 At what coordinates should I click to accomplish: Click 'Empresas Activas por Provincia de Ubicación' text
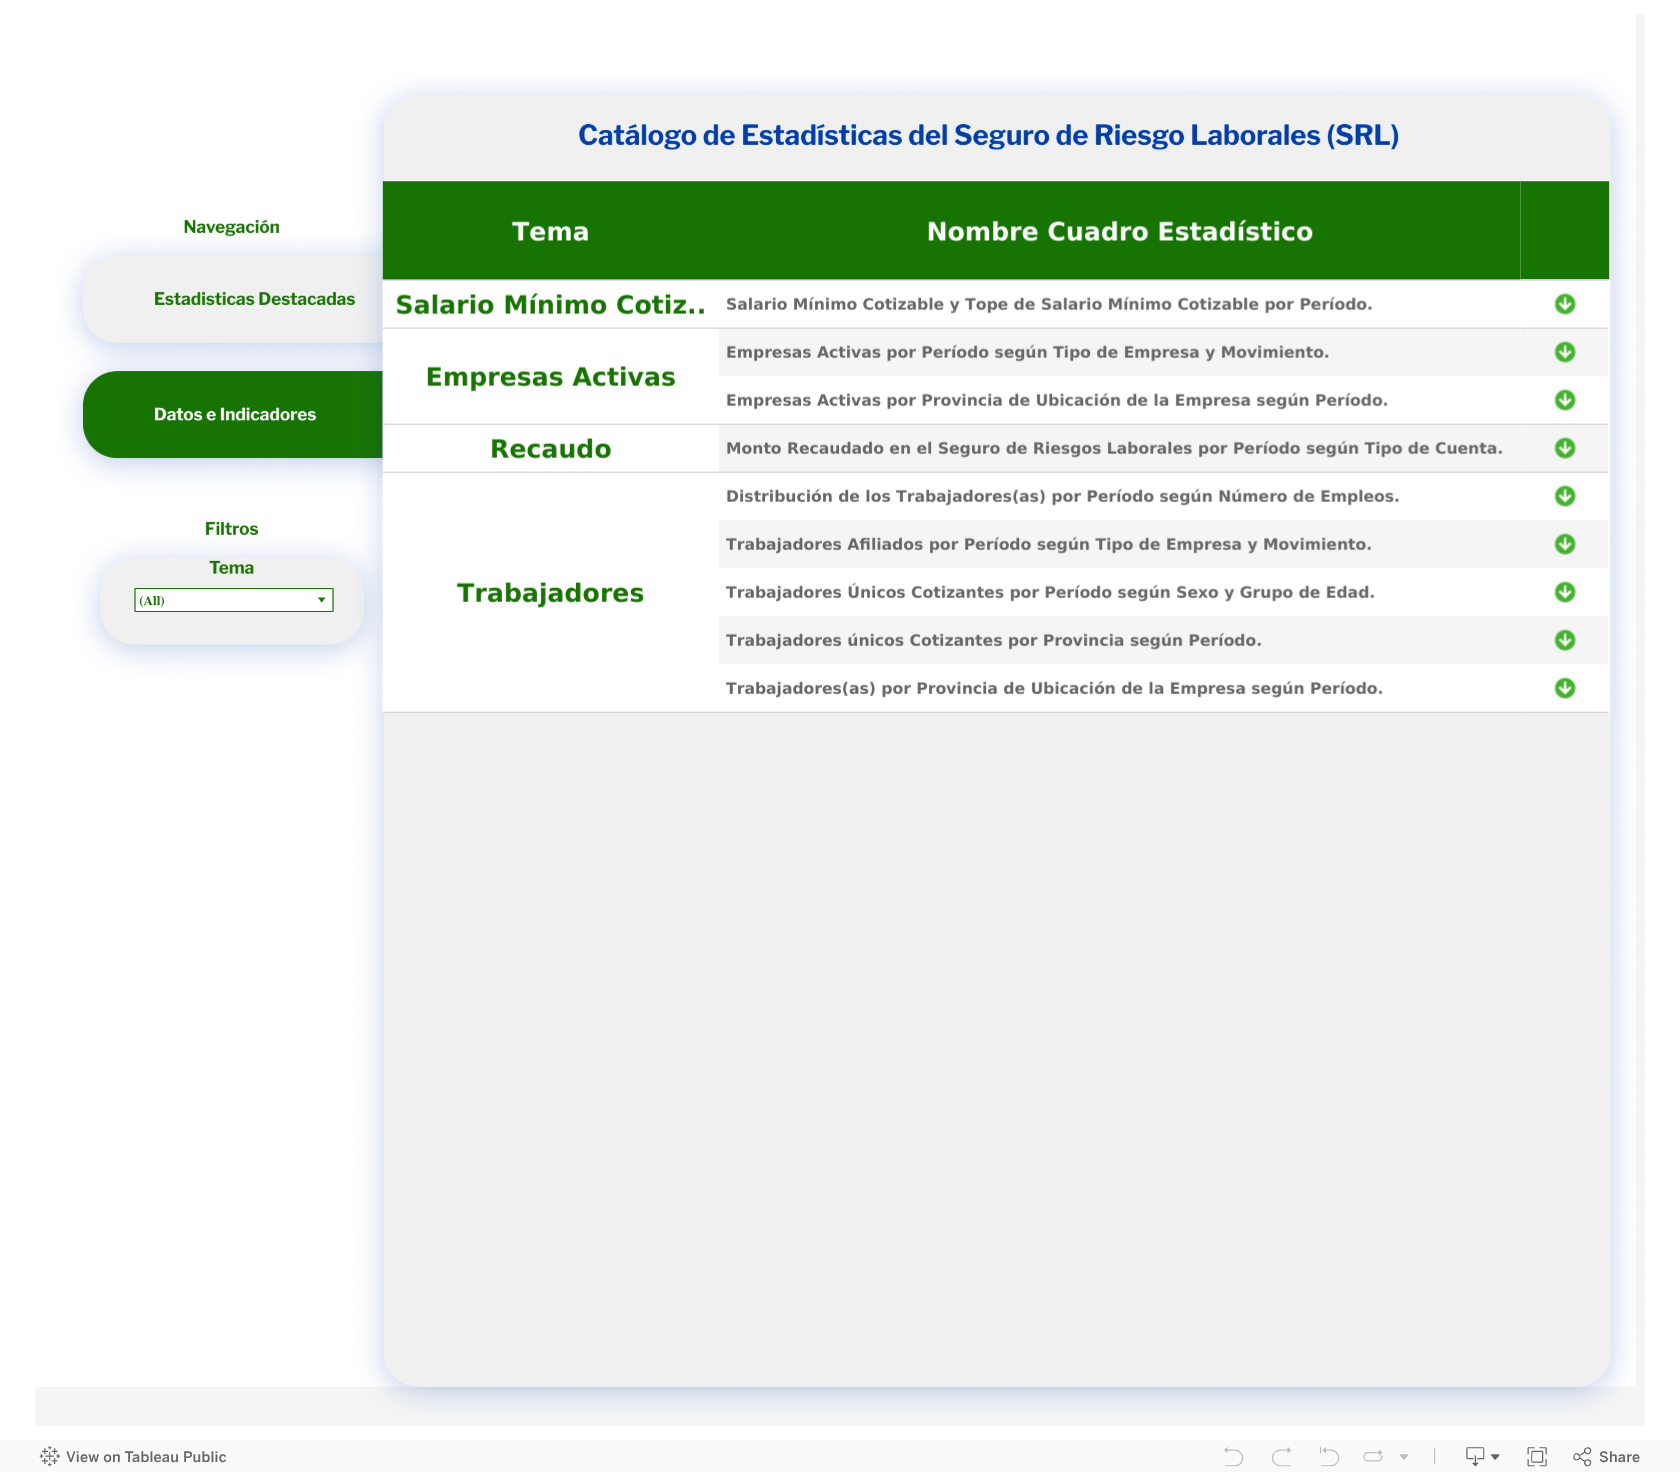point(1057,400)
